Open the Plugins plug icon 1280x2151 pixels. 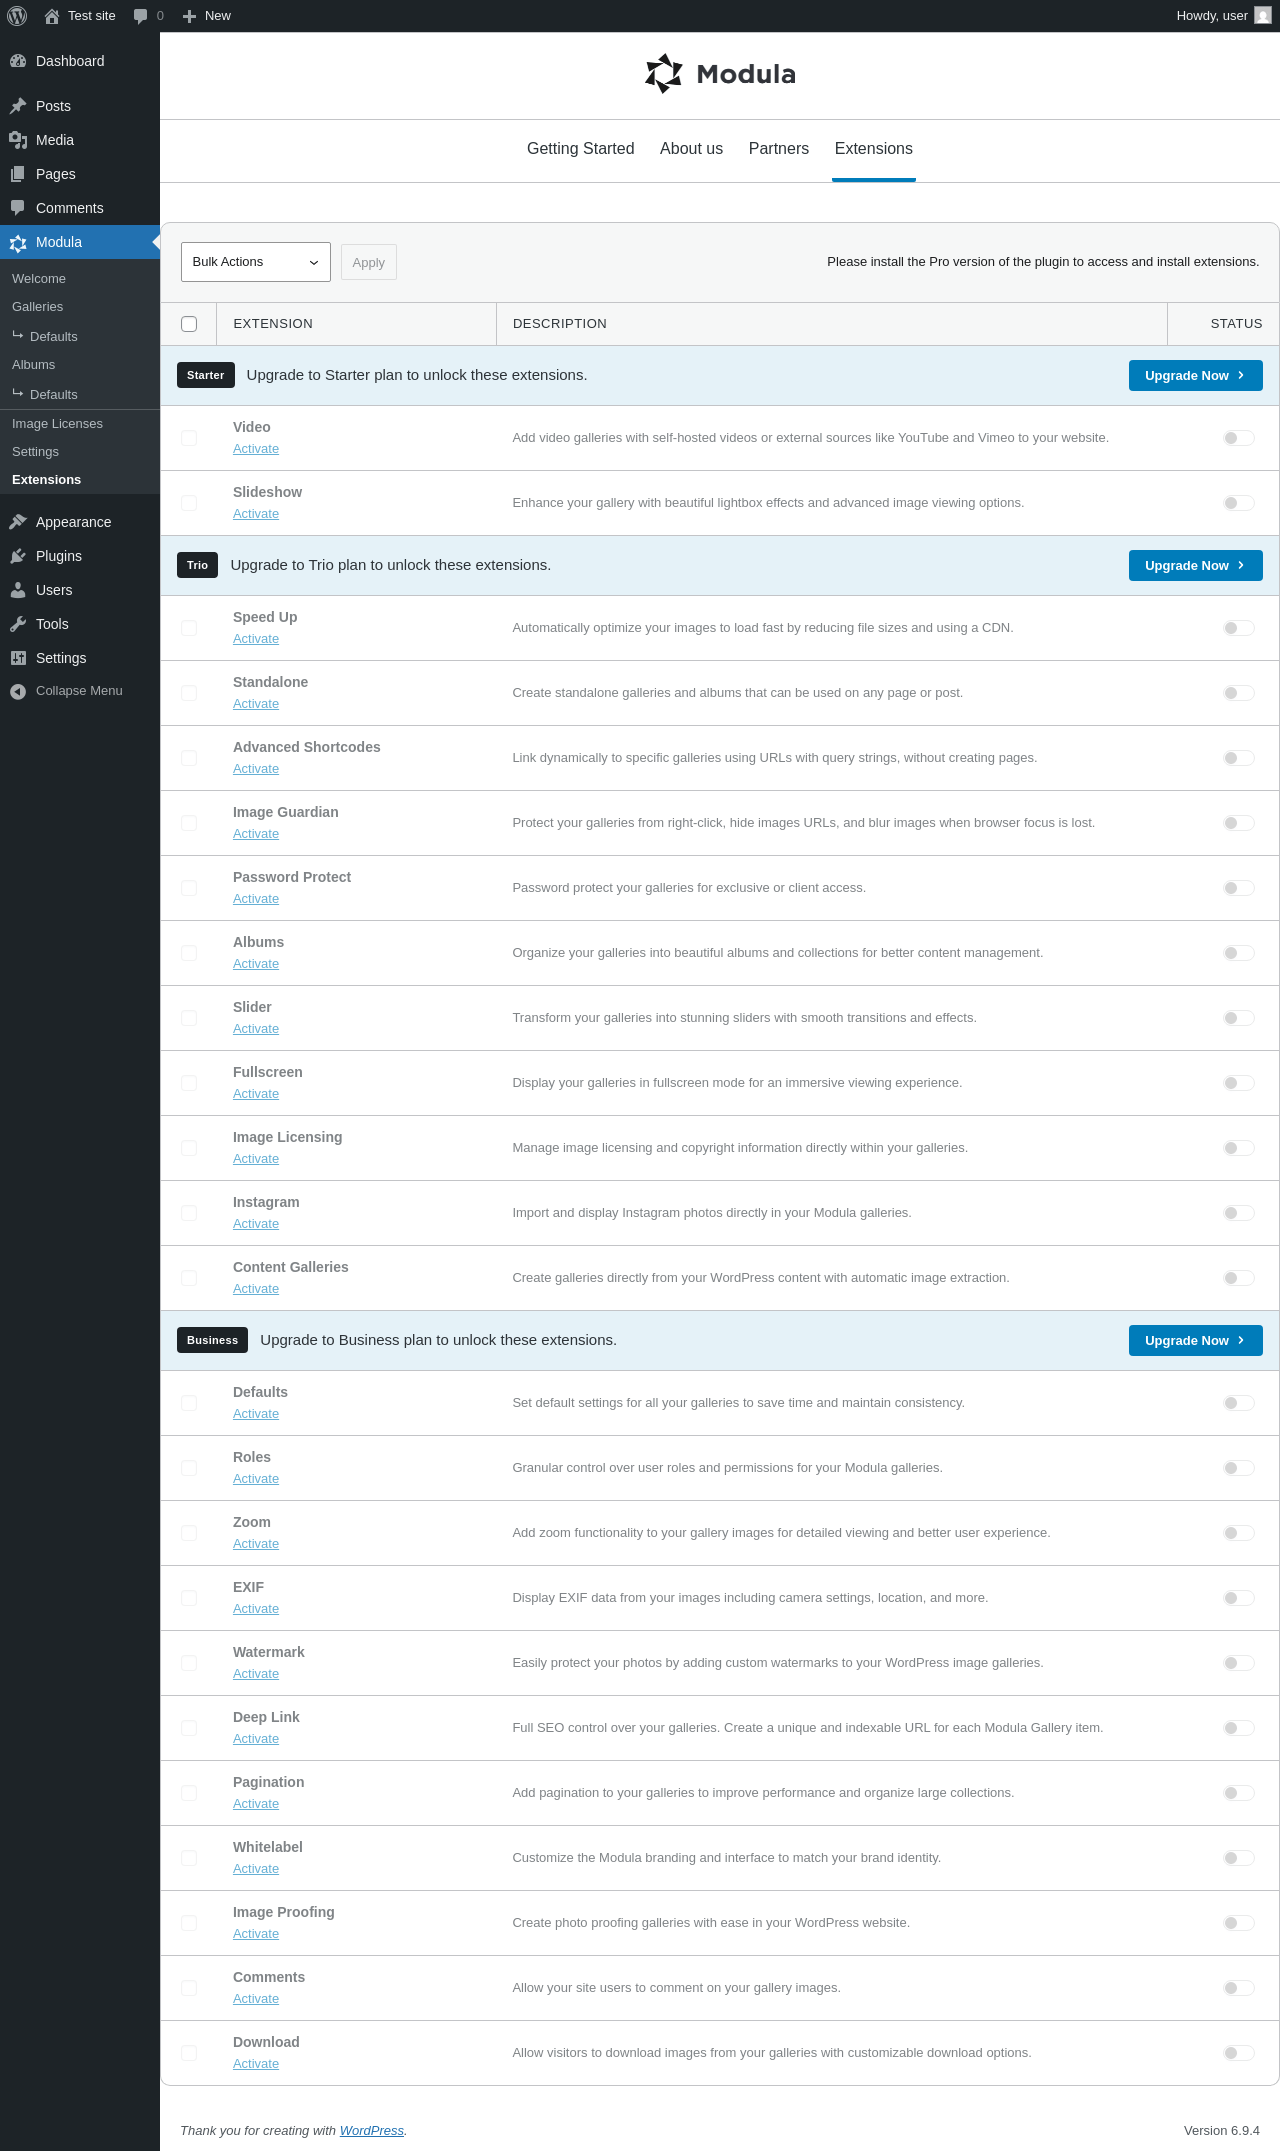pos(18,556)
